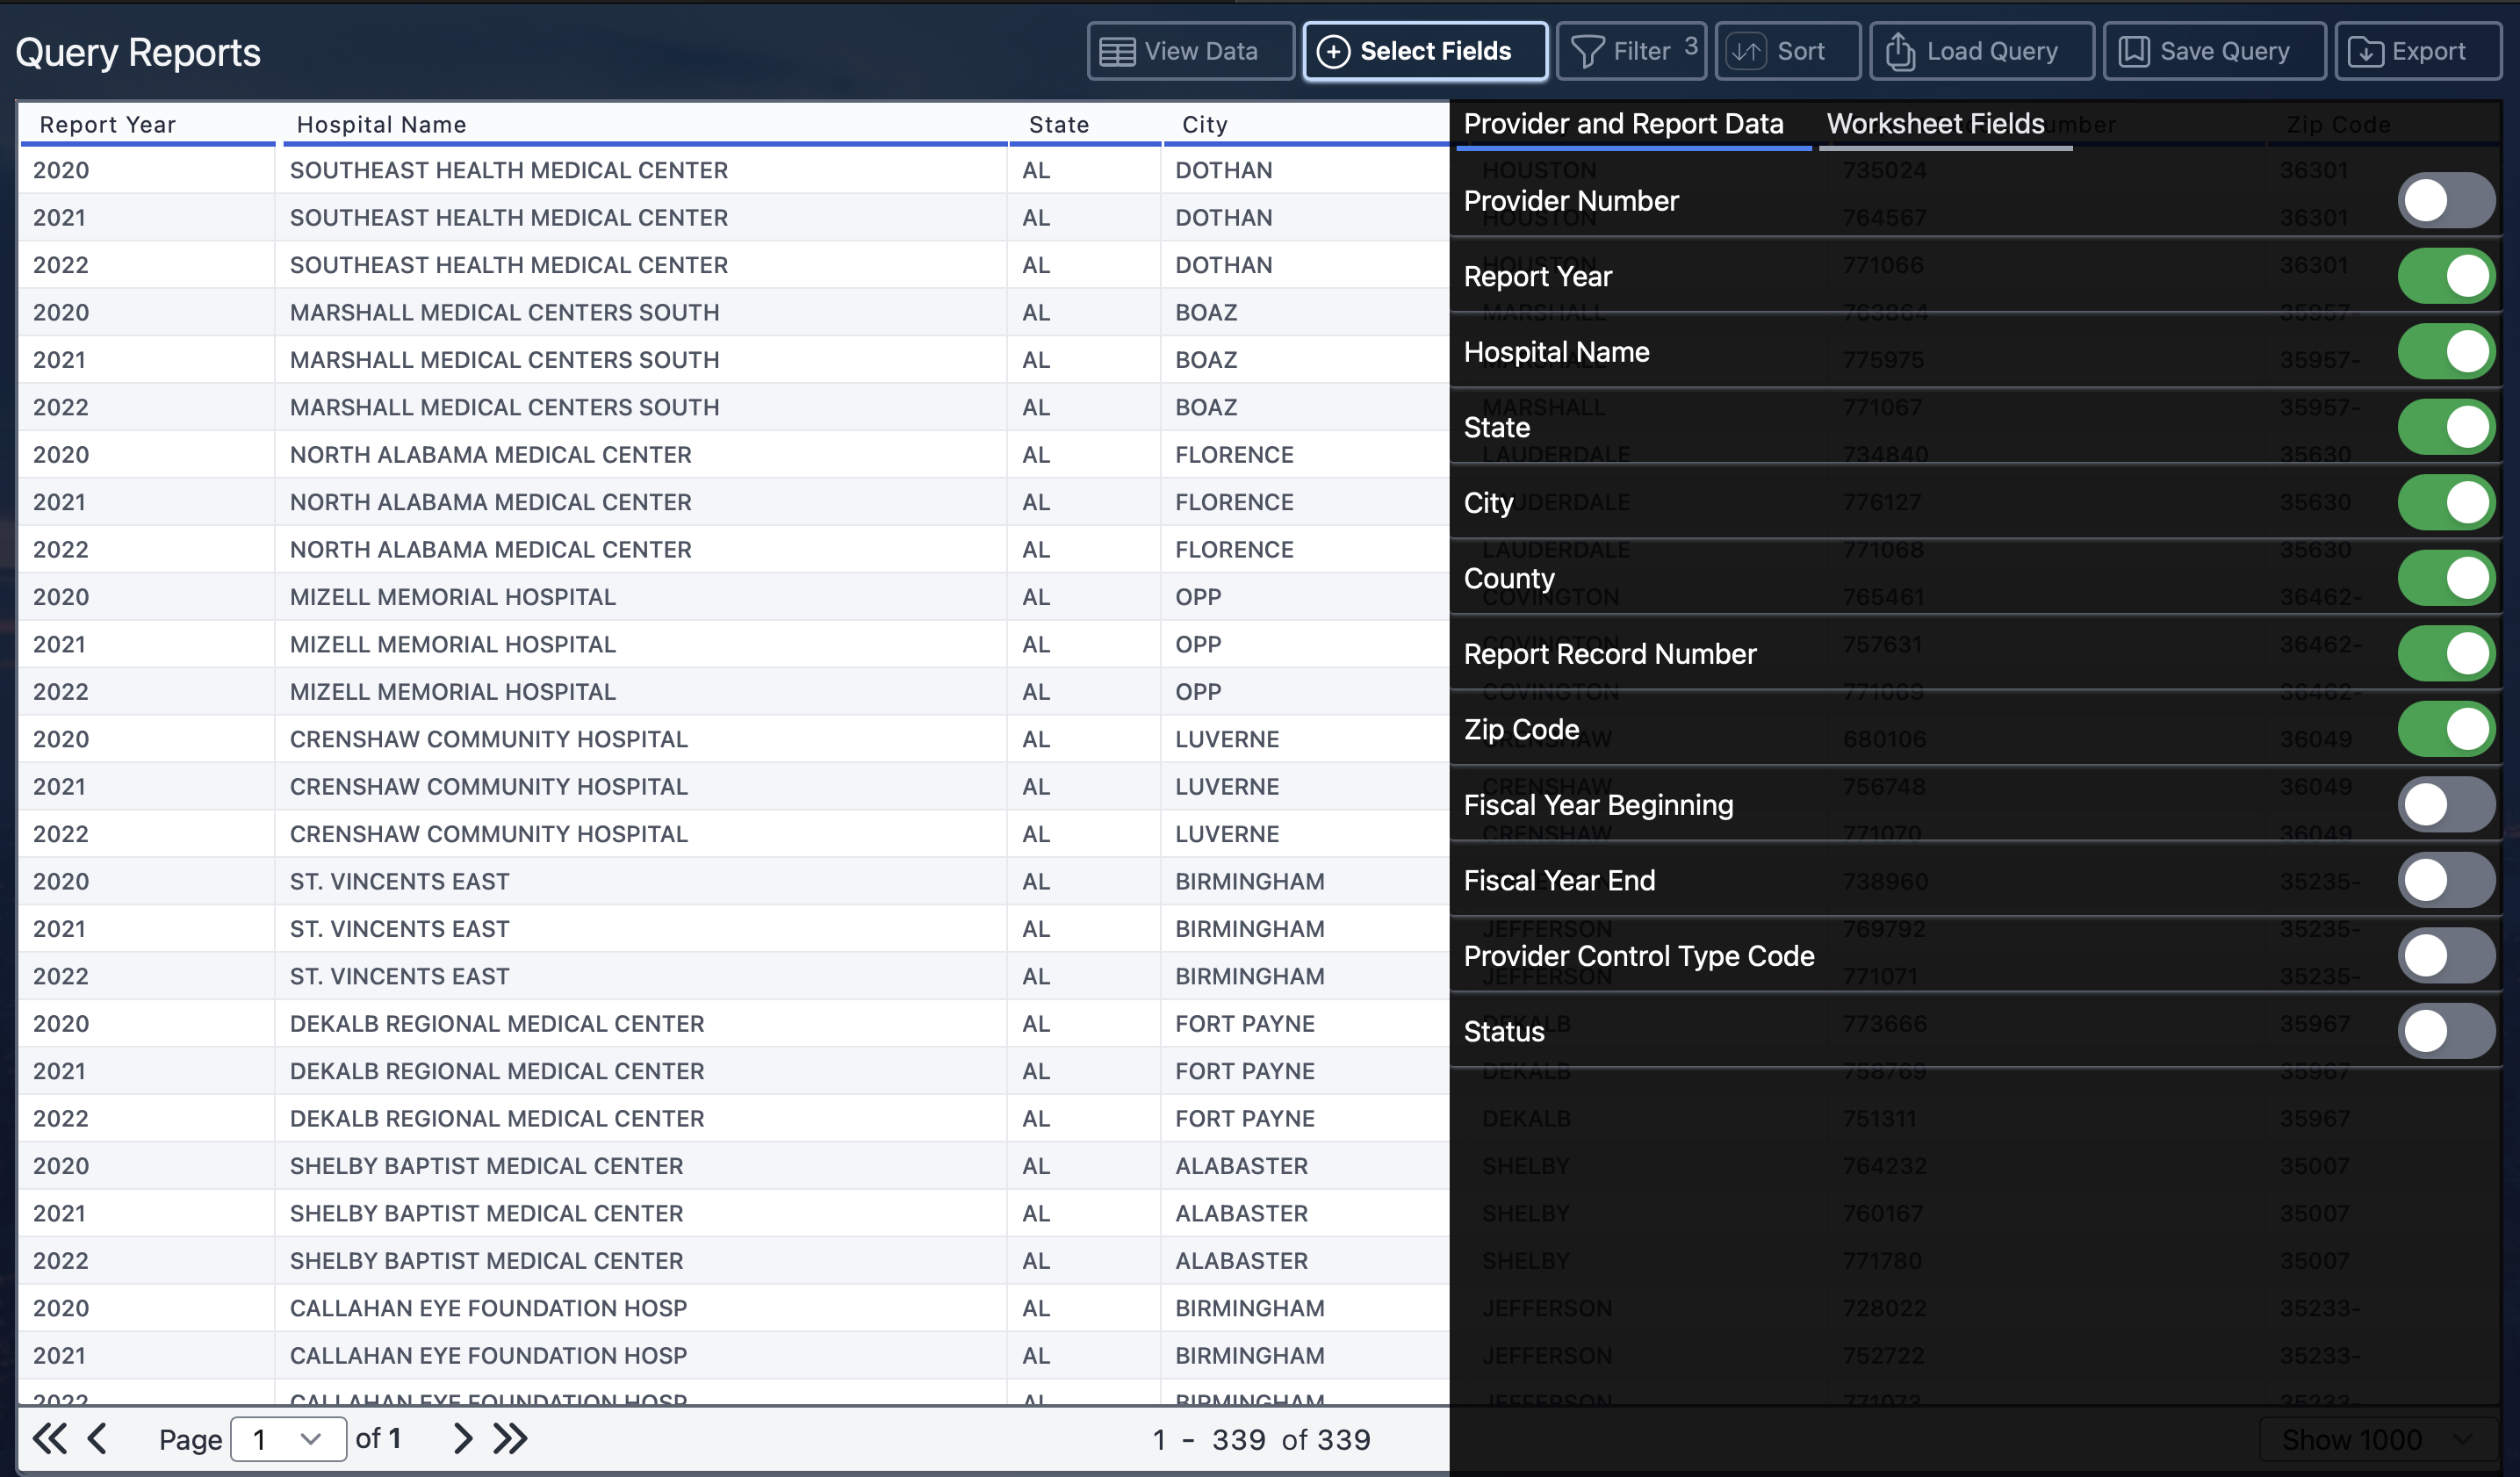Viewport: 2520px width, 1477px height.
Task: Click the Load Query button label
Action: (x=1992, y=51)
